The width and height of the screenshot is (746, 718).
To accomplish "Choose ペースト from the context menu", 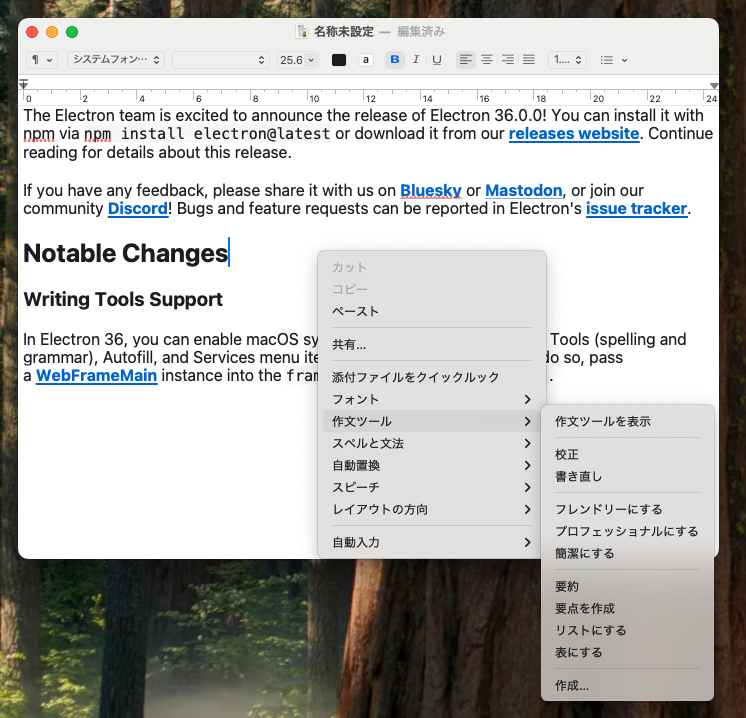I will [432, 312].
